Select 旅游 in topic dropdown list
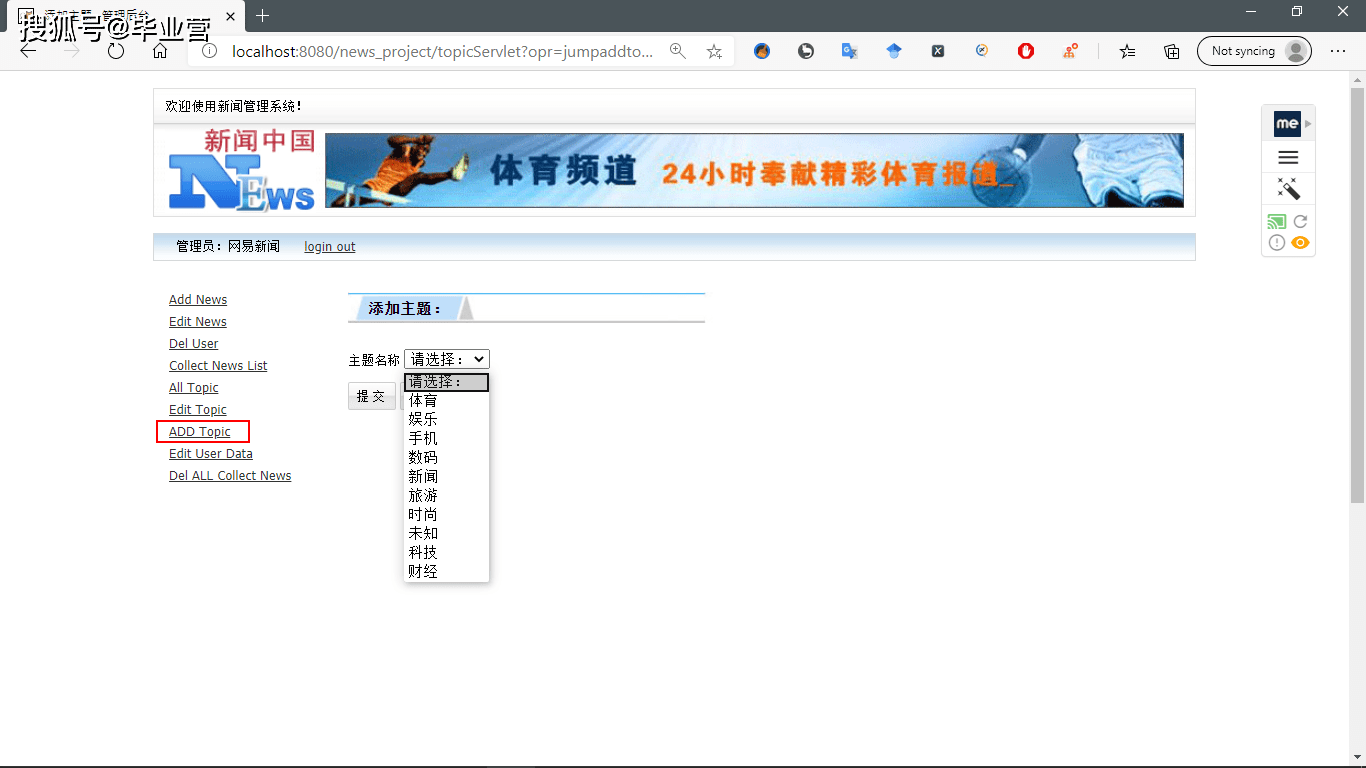Image resolution: width=1366 pixels, height=768 pixels. click(446, 495)
